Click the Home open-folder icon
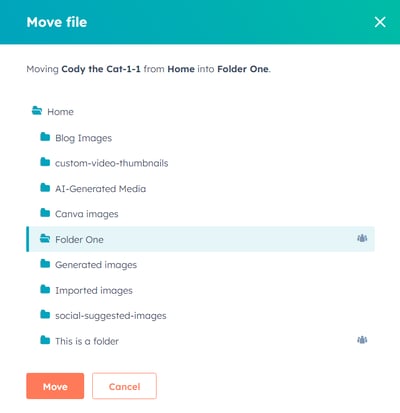 click(x=37, y=111)
